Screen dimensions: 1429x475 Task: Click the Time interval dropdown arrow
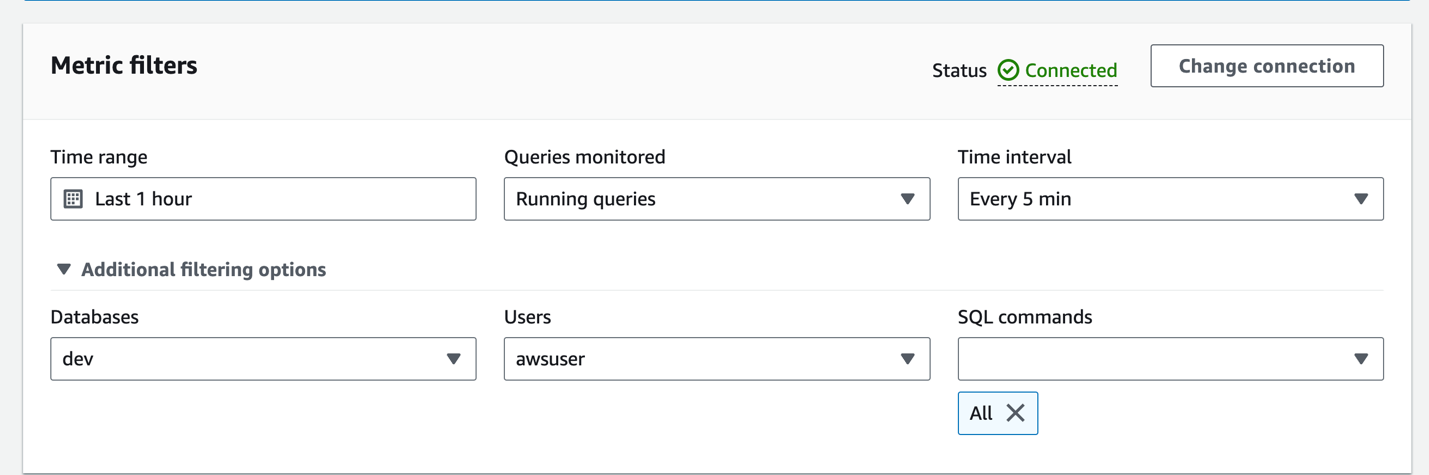pos(1360,199)
